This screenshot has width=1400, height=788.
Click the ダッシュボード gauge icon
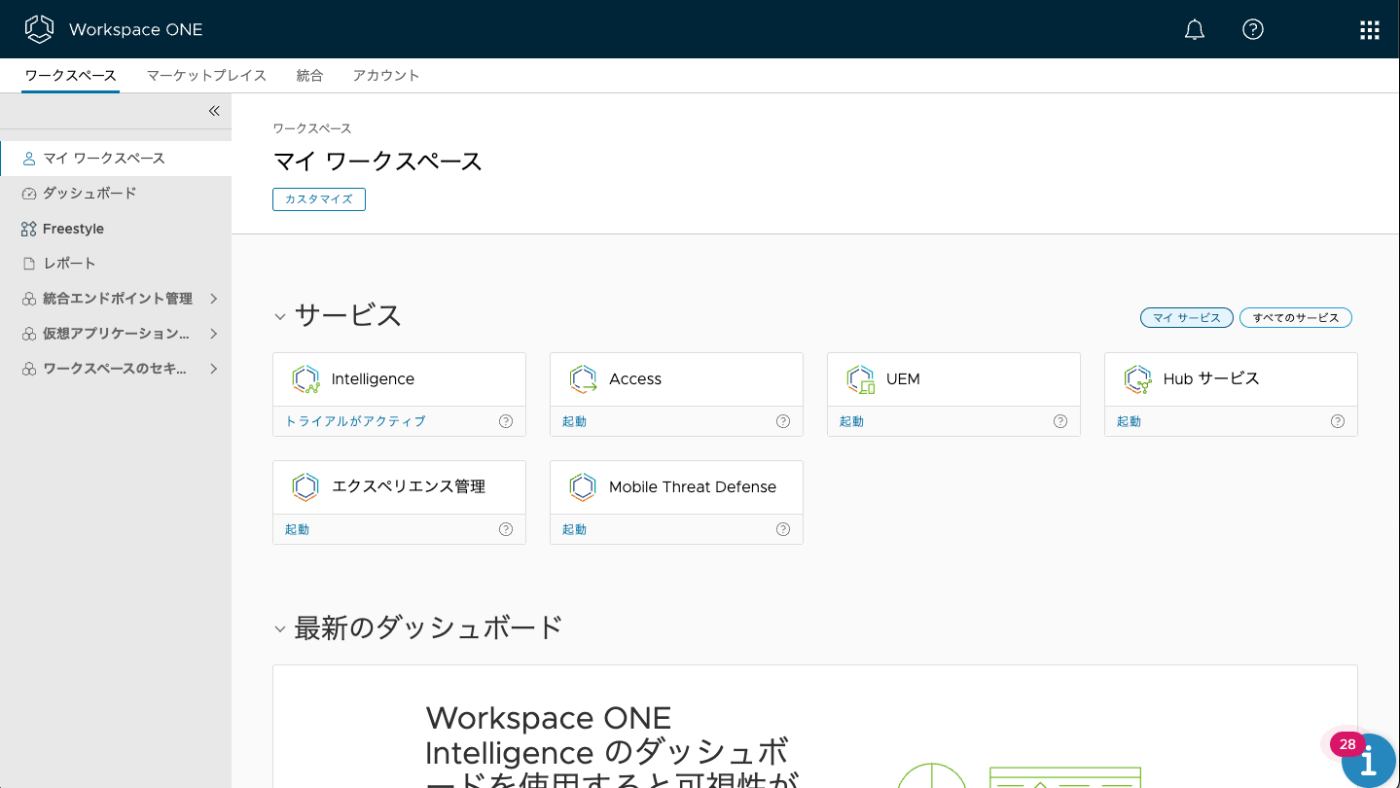pos(29,193)
